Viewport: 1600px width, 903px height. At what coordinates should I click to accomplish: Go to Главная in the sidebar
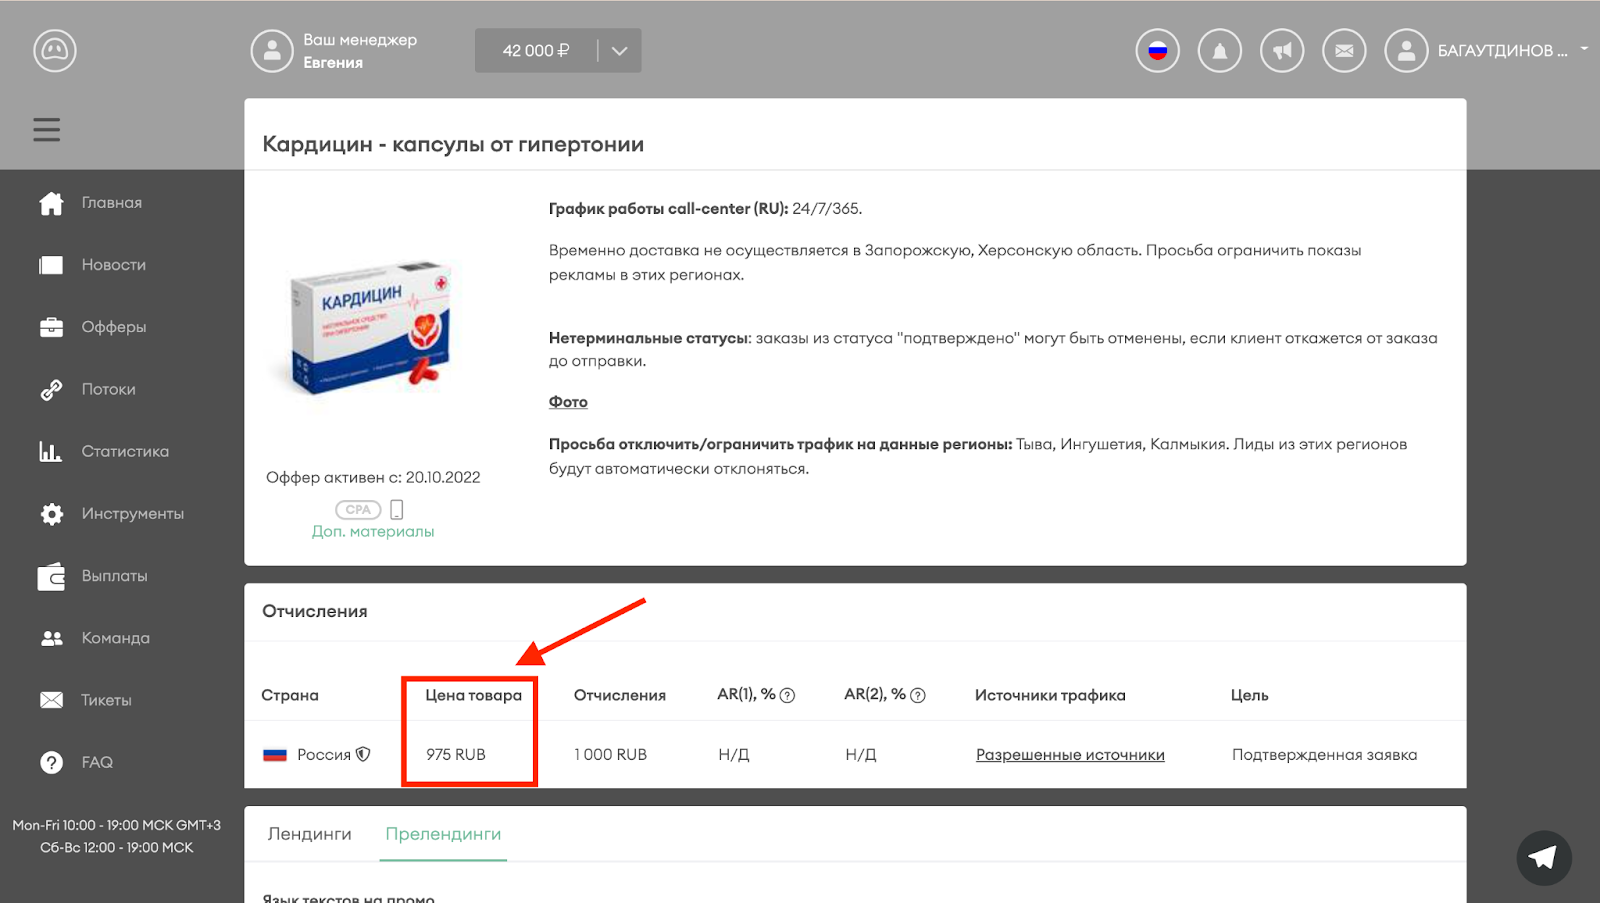coord(112,203)
